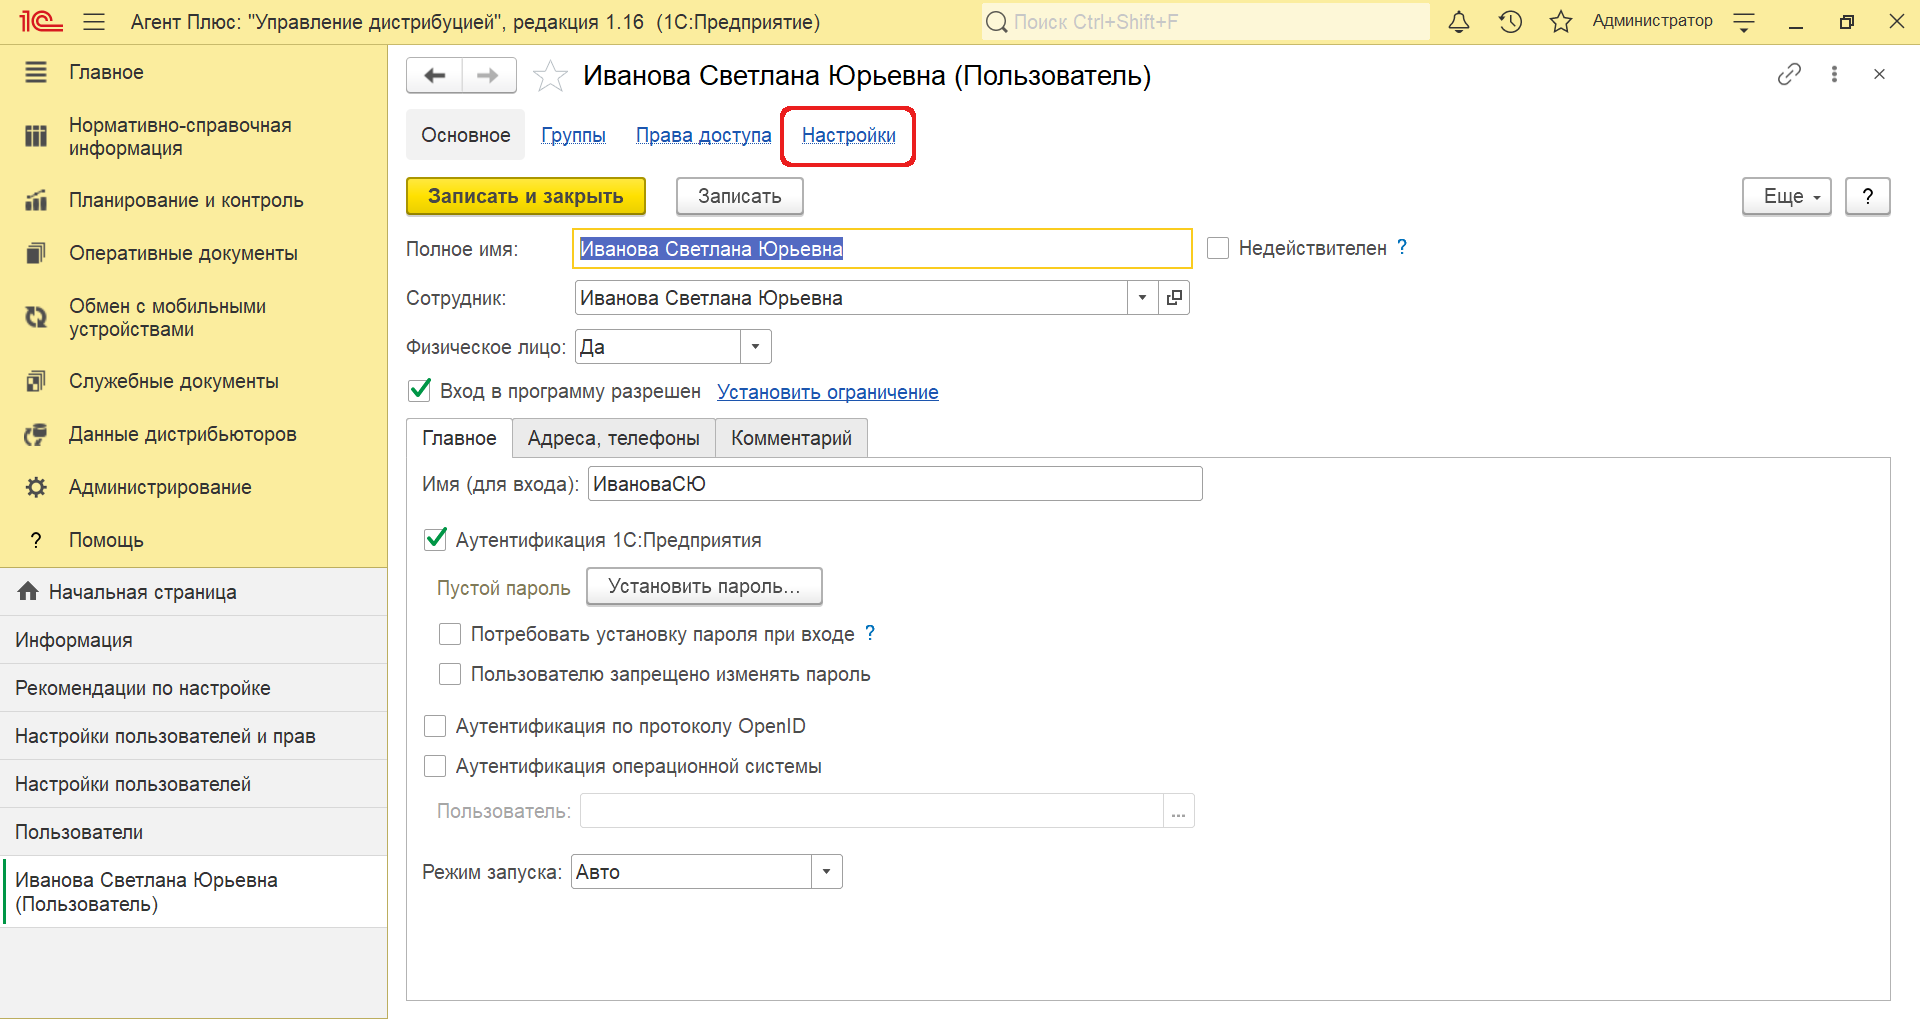This screenshot has width=1920, height=1019.
Task: Open Настройки navigation link
Action: point(848,135)
